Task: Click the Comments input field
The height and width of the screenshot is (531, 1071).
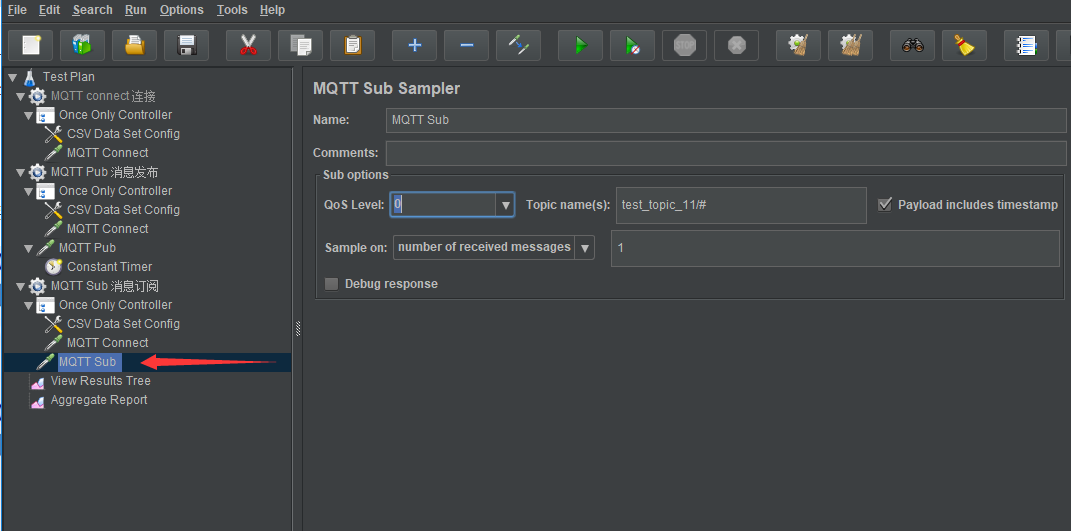Action: tap(726, 152)
